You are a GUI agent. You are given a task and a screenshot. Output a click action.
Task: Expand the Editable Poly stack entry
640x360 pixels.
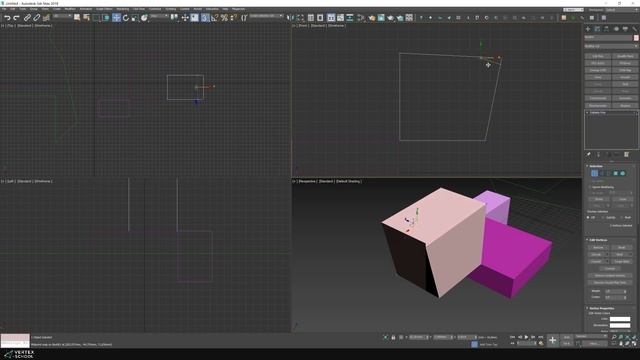[x=587, y=113]
